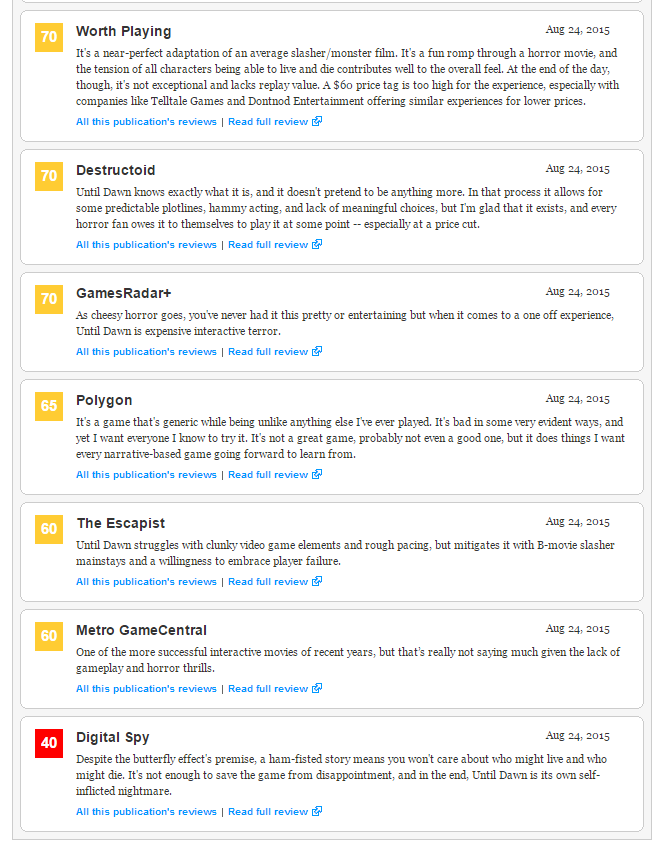Open all of Destructoid publication's reviews
The width and height of the screenshot is (655, 845).
point(146,245)
